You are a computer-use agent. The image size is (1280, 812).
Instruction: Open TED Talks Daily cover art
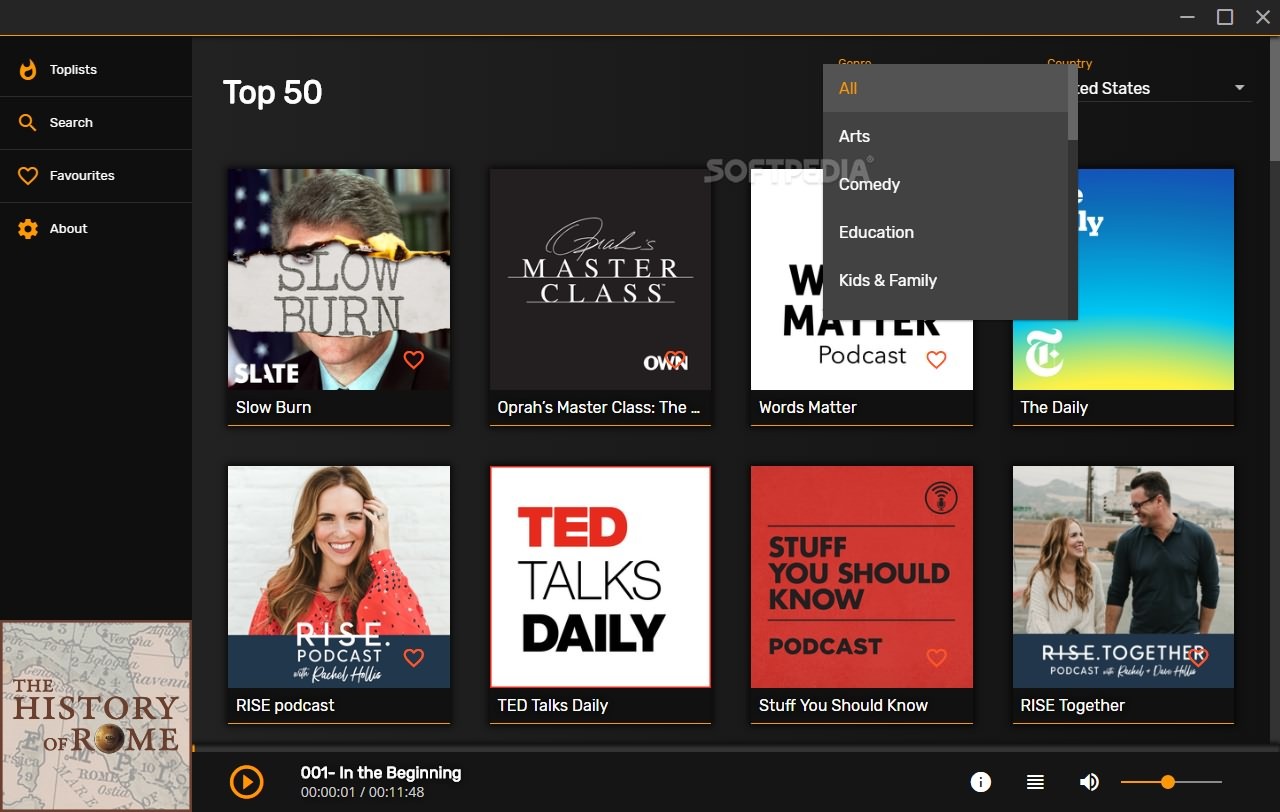600,577
